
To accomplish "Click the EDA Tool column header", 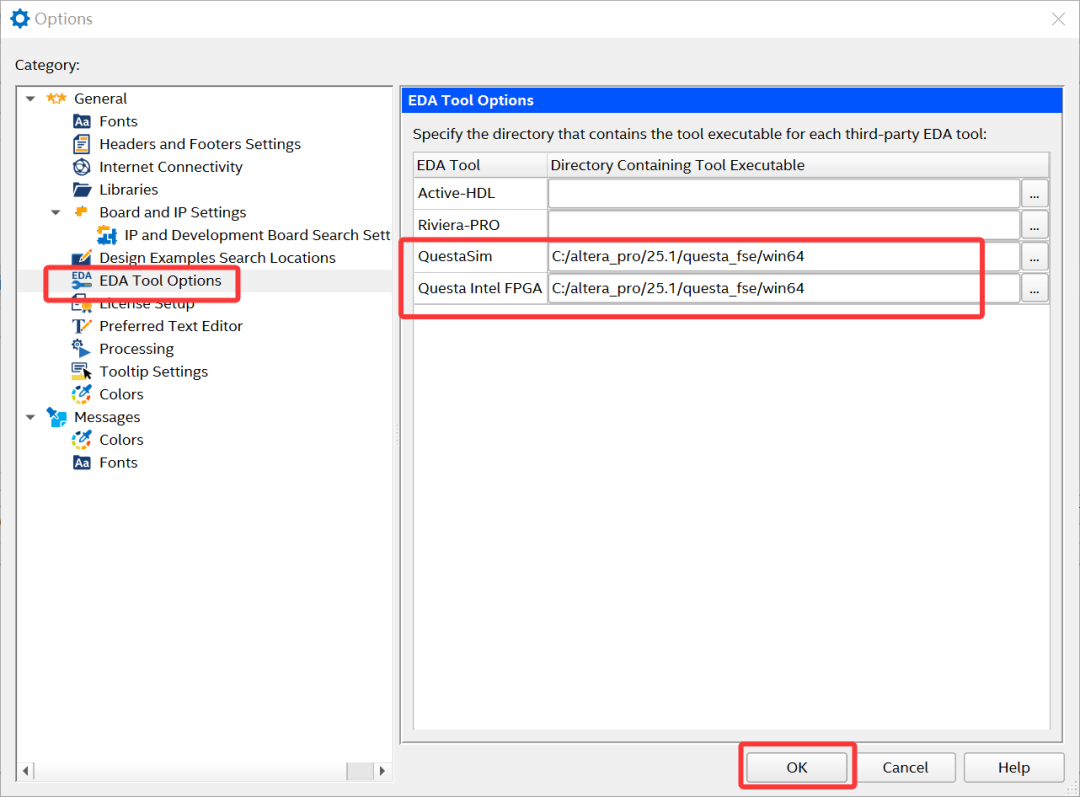I will [x=480, y=165].
